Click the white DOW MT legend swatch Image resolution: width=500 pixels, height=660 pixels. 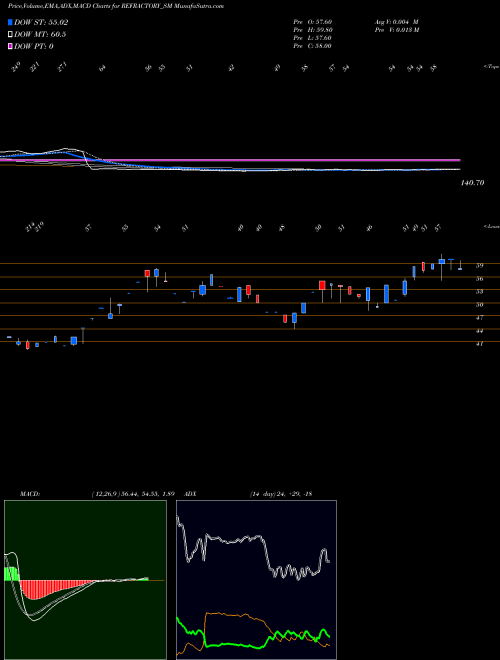[x=10, y=34]
